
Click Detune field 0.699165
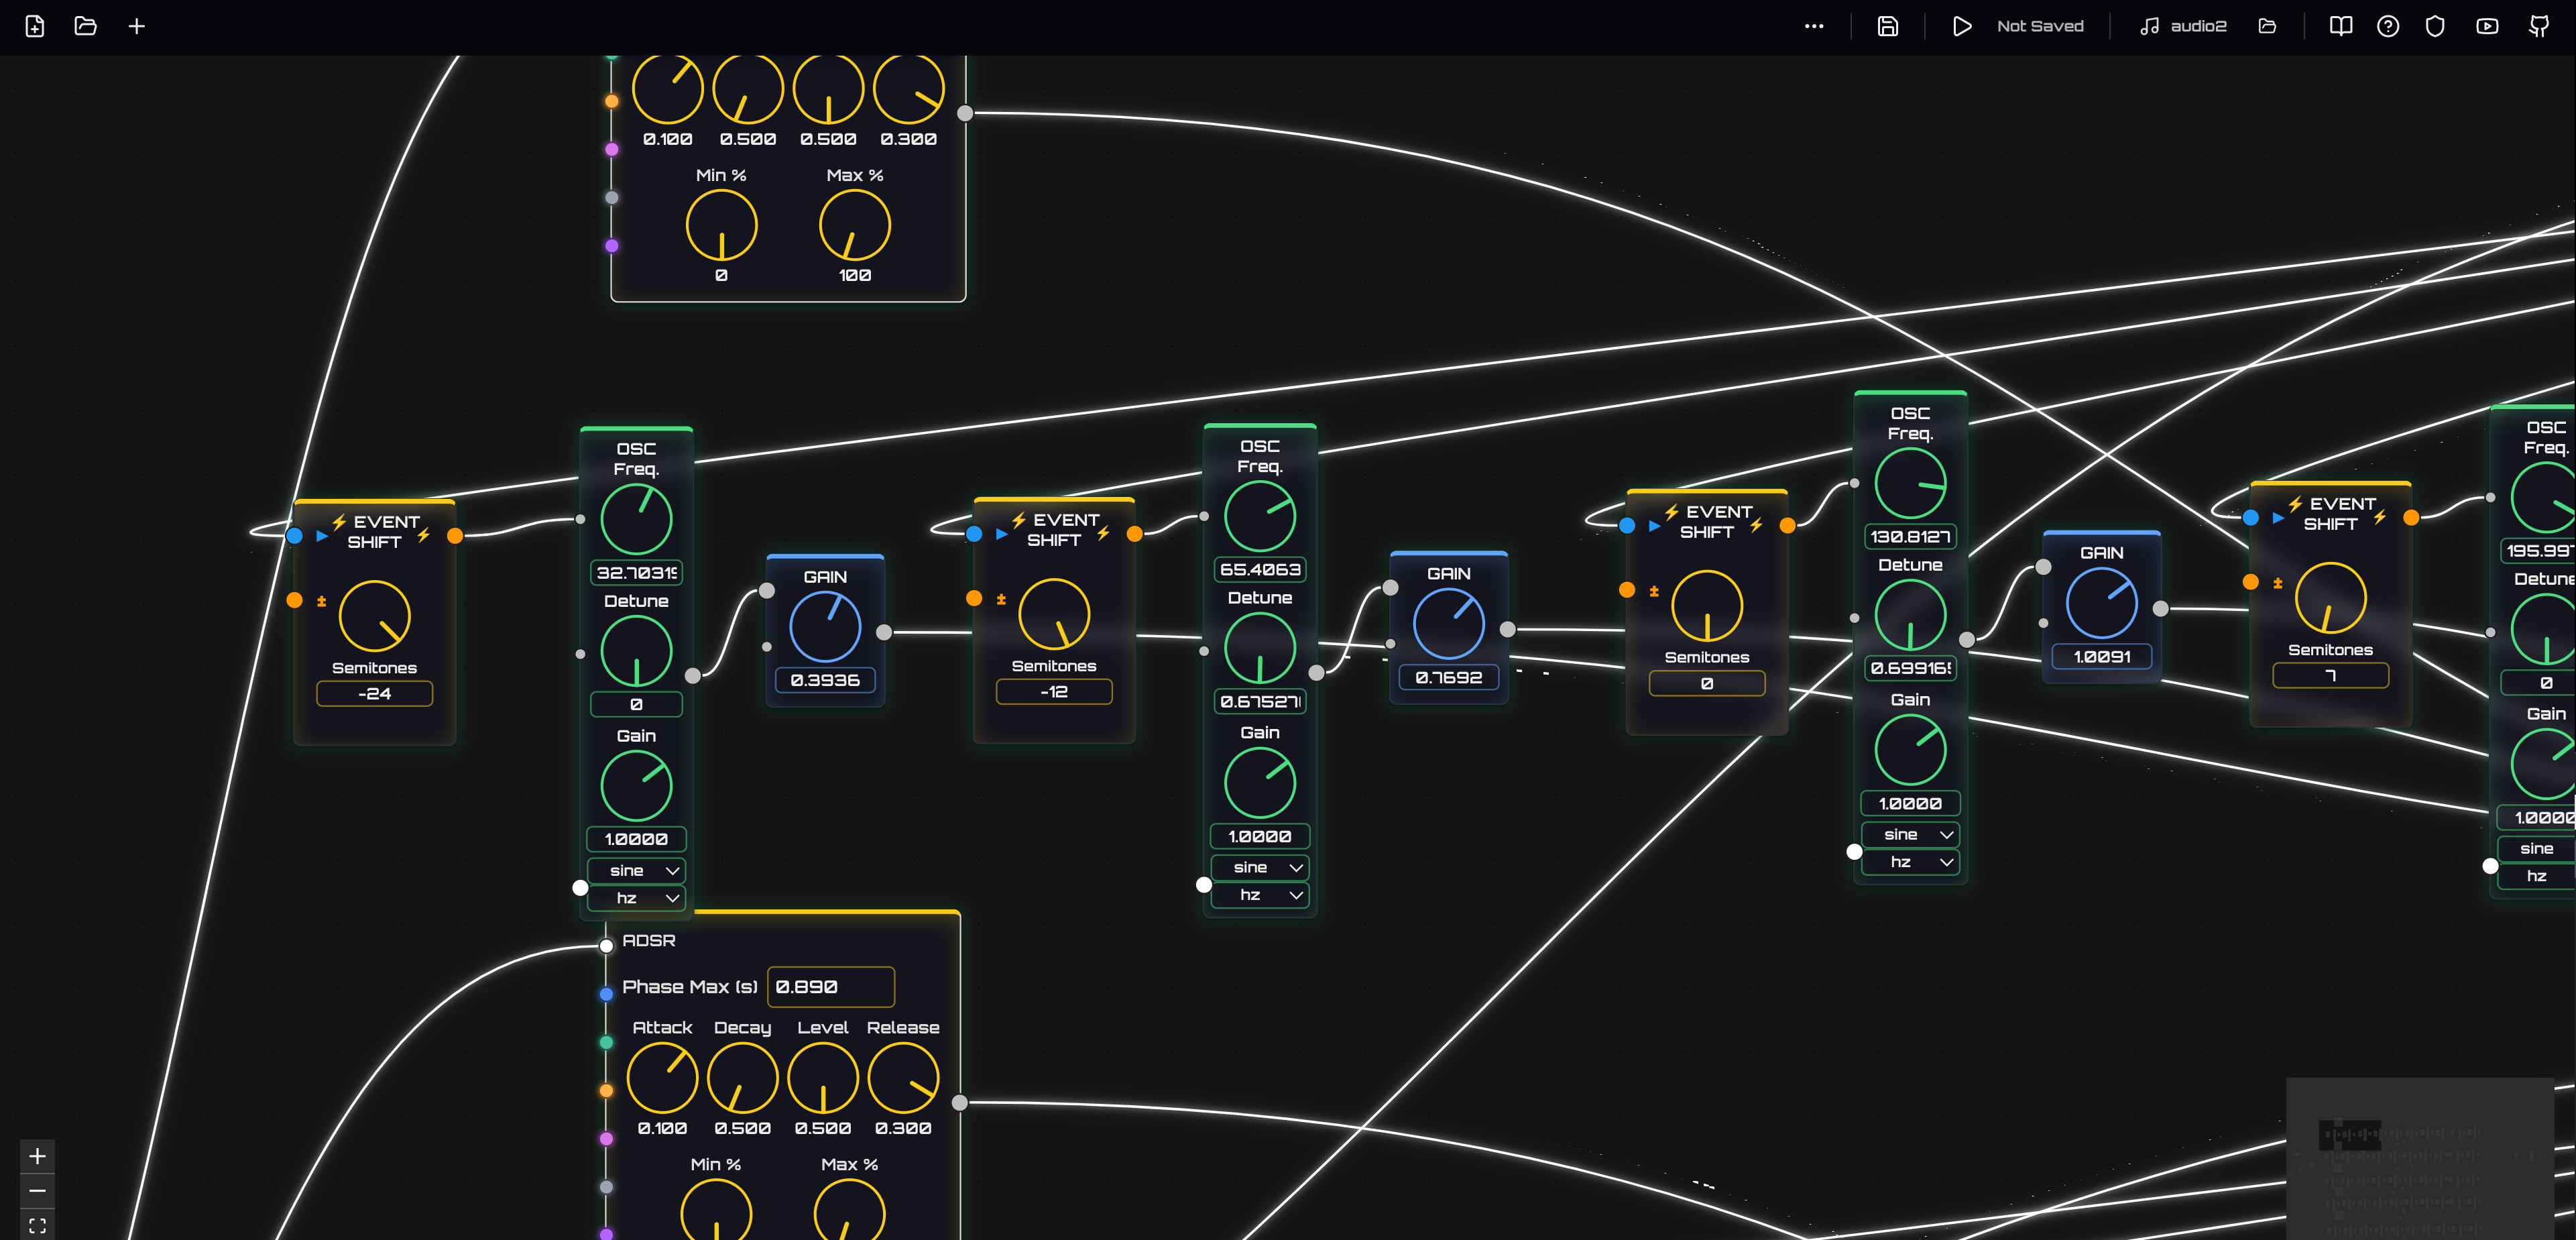[x=1910, y=668]
